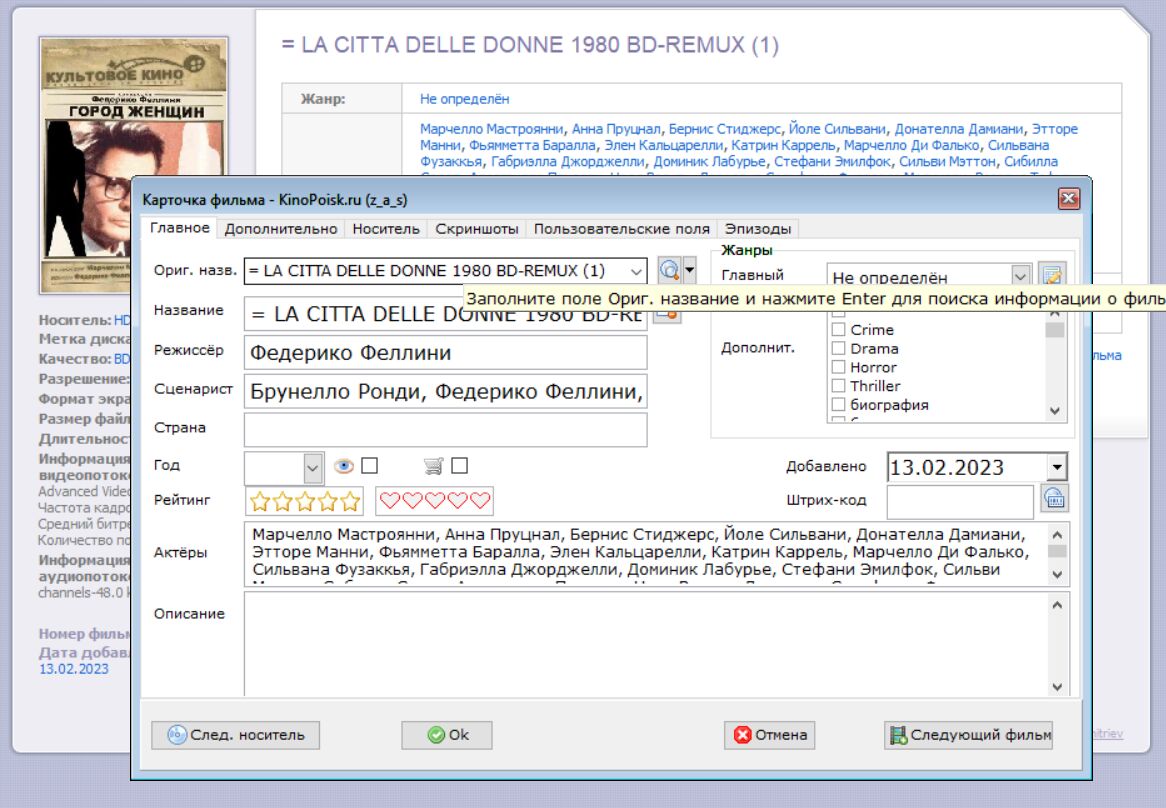Click the barcode scanner icon next to Штрих-код
The width and height of the screenshot is (1166, 808).
pyautogui.click(x=1055, y=498)
